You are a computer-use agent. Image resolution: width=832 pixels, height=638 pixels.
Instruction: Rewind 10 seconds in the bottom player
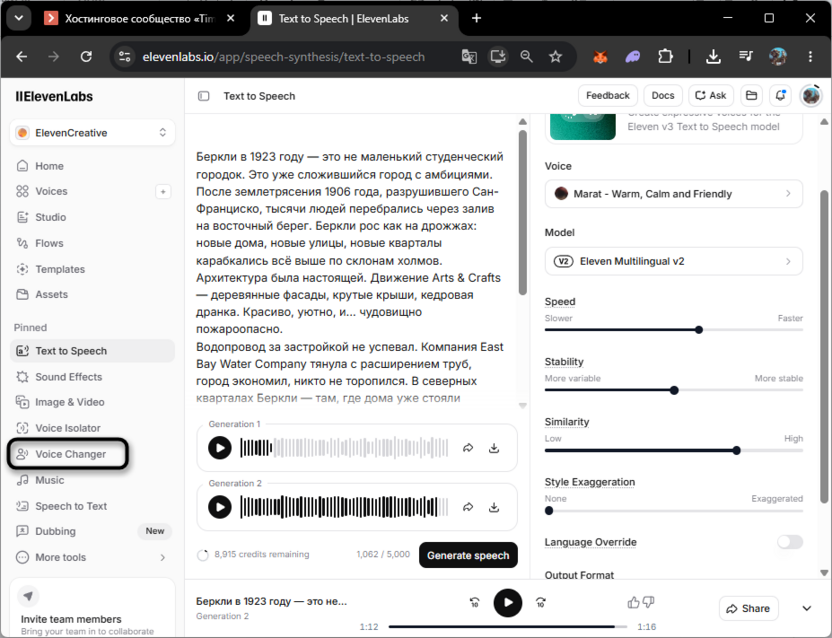click(475, 602)
